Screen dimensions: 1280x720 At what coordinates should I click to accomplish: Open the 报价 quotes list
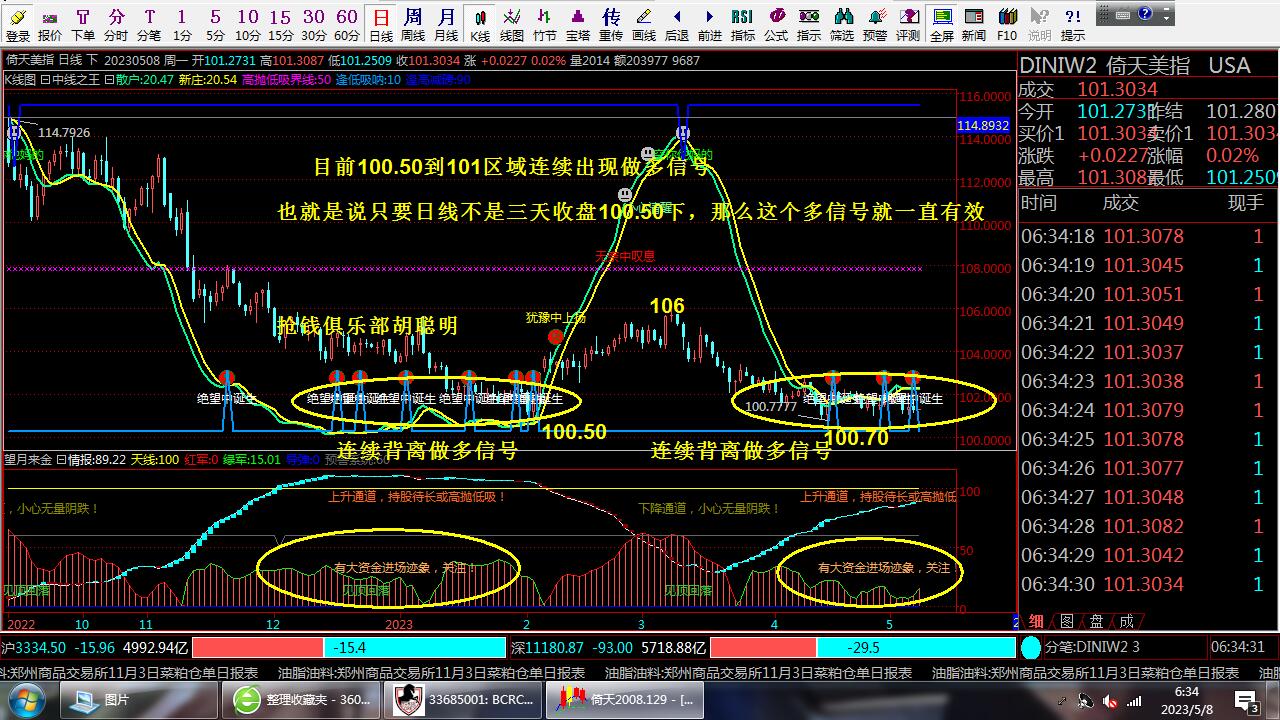tap(49, 23)
